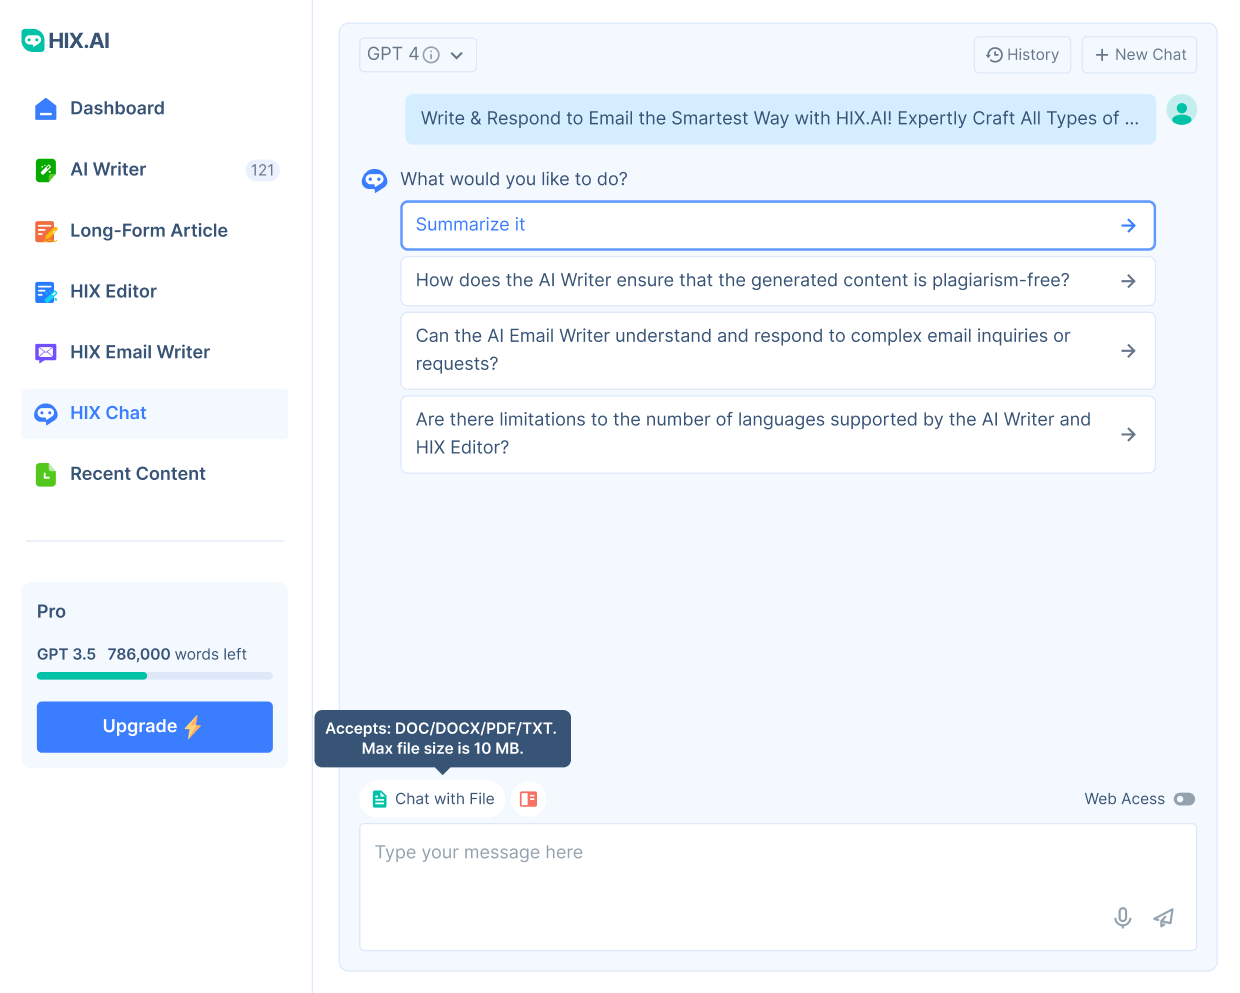Click the Pro plan label
Image resolution: width=1240 pixels, height=993 pixels.
point(51,612)
